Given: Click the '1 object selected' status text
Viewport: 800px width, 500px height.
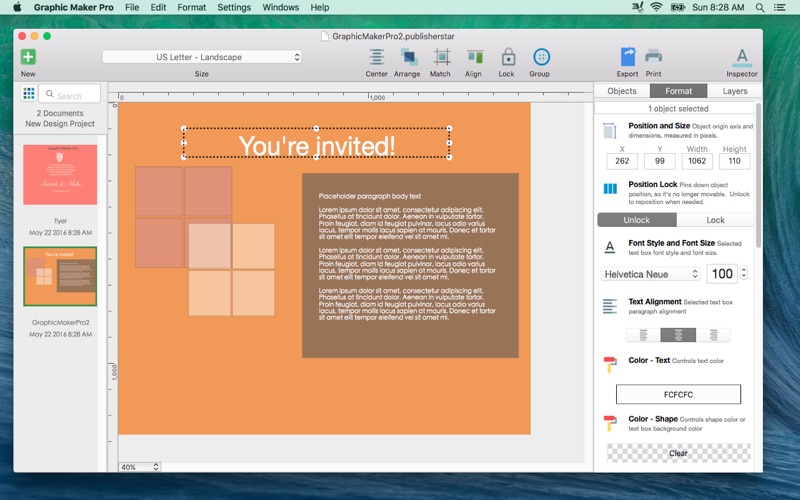Looking at the screenshot, I should pyautogui.click(x=678, y=109).
